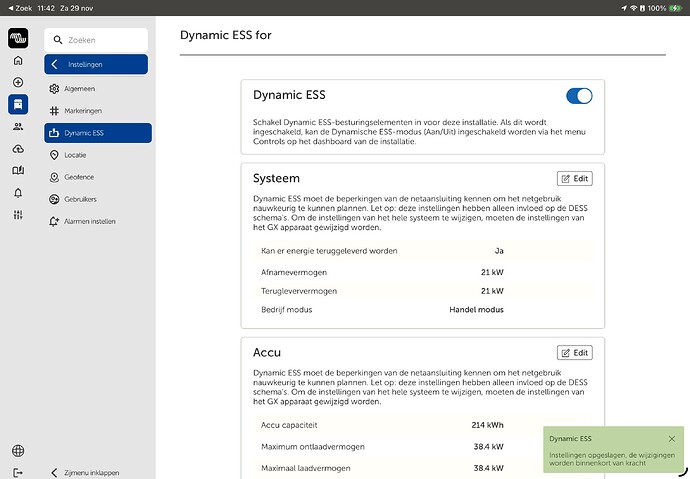Viewport: 690px width, 479px height.
Task: Dismiss the Dynamic ESS notification
Action: coord(672,439)
